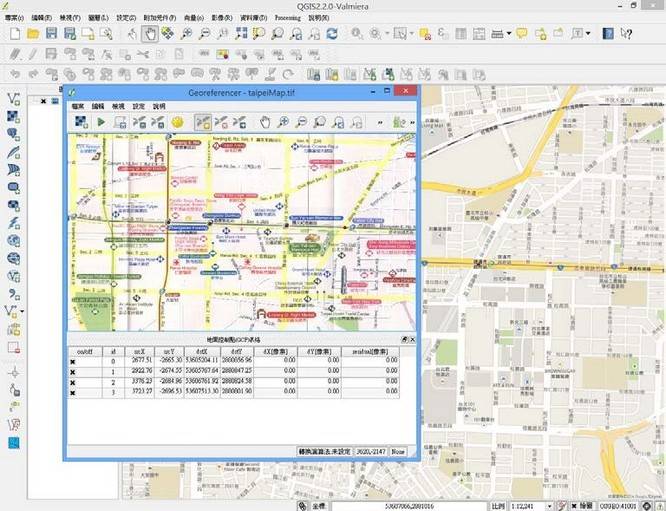Click the light blue icon at the bottom of the left sidebar
The height and width of the screenshot is (511, 666).
pos(14,443)
